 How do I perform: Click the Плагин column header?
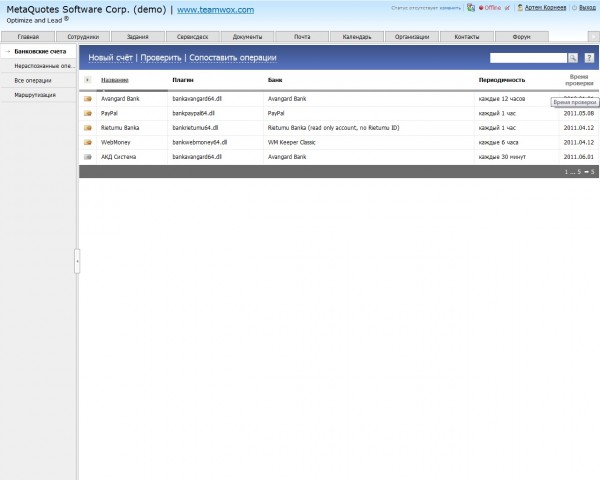(183, 80)
